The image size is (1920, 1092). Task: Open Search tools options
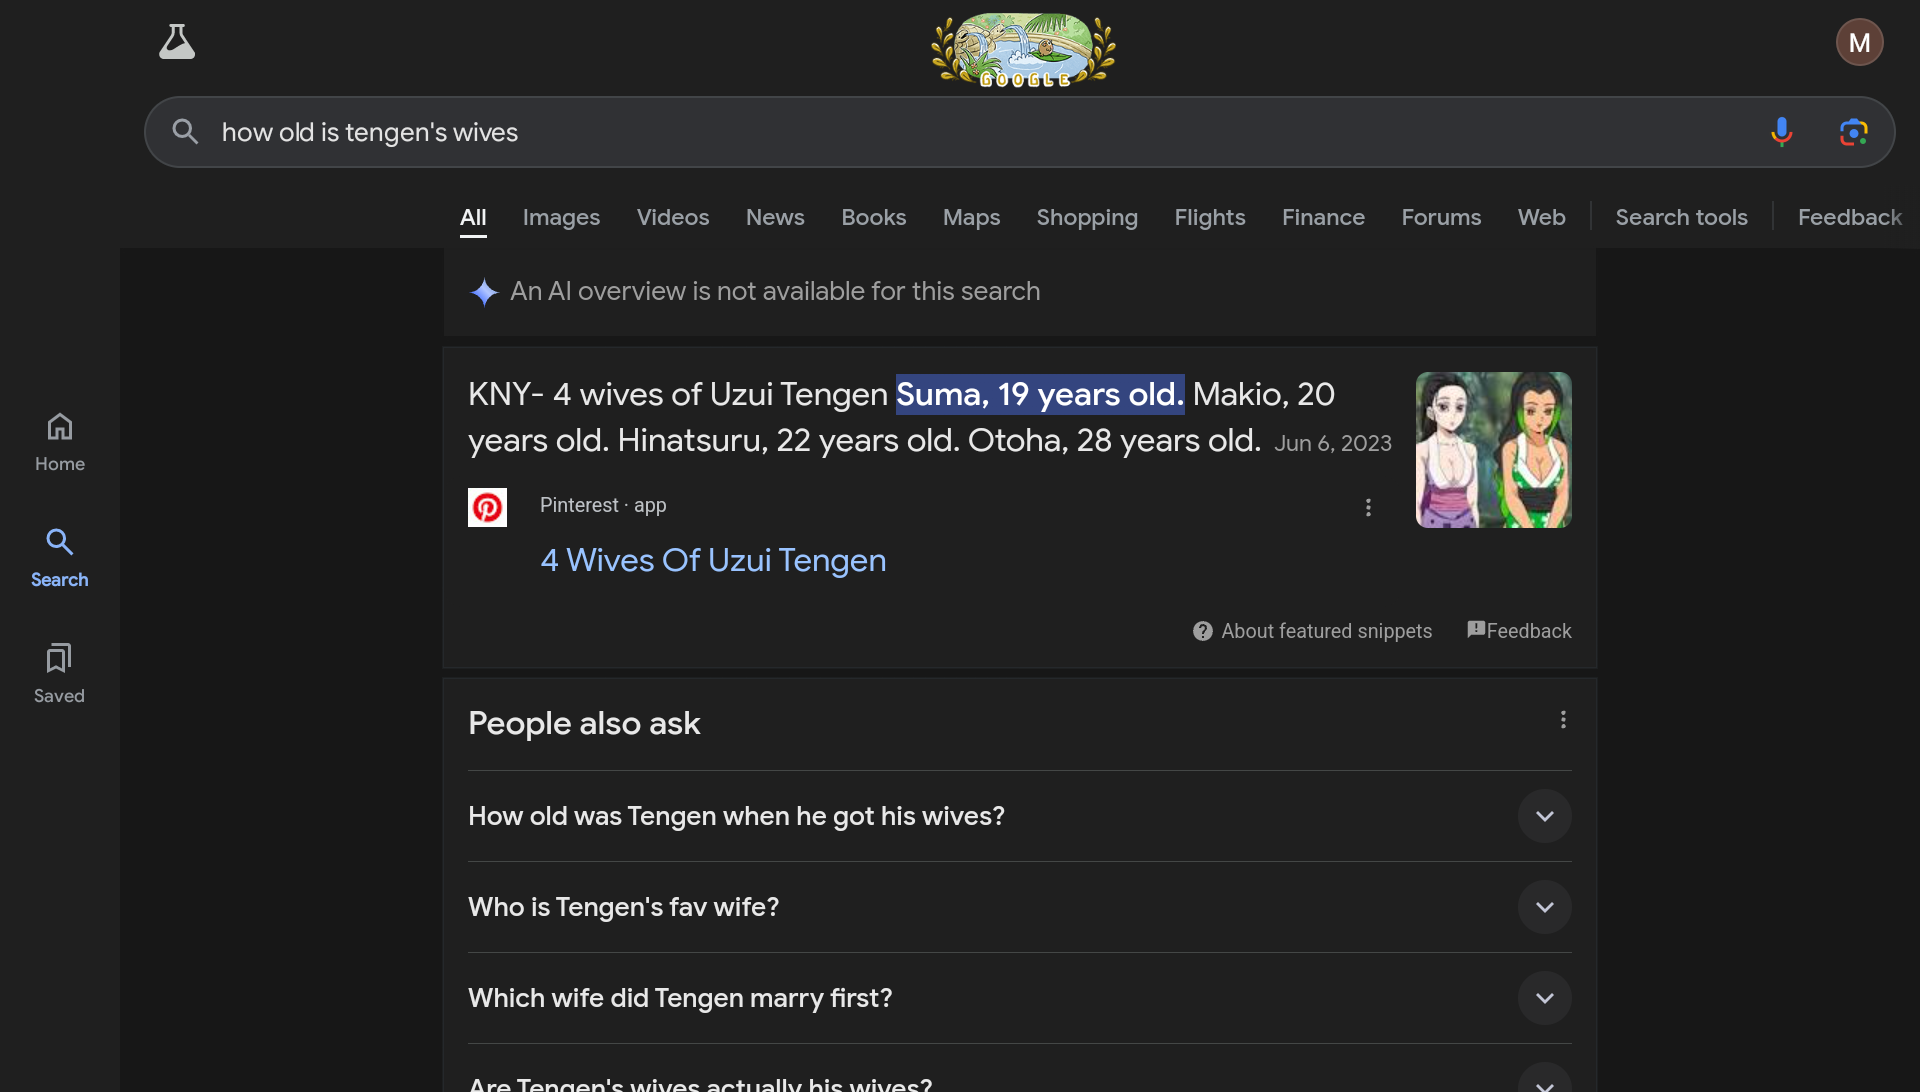click(x=1681, y=217)
